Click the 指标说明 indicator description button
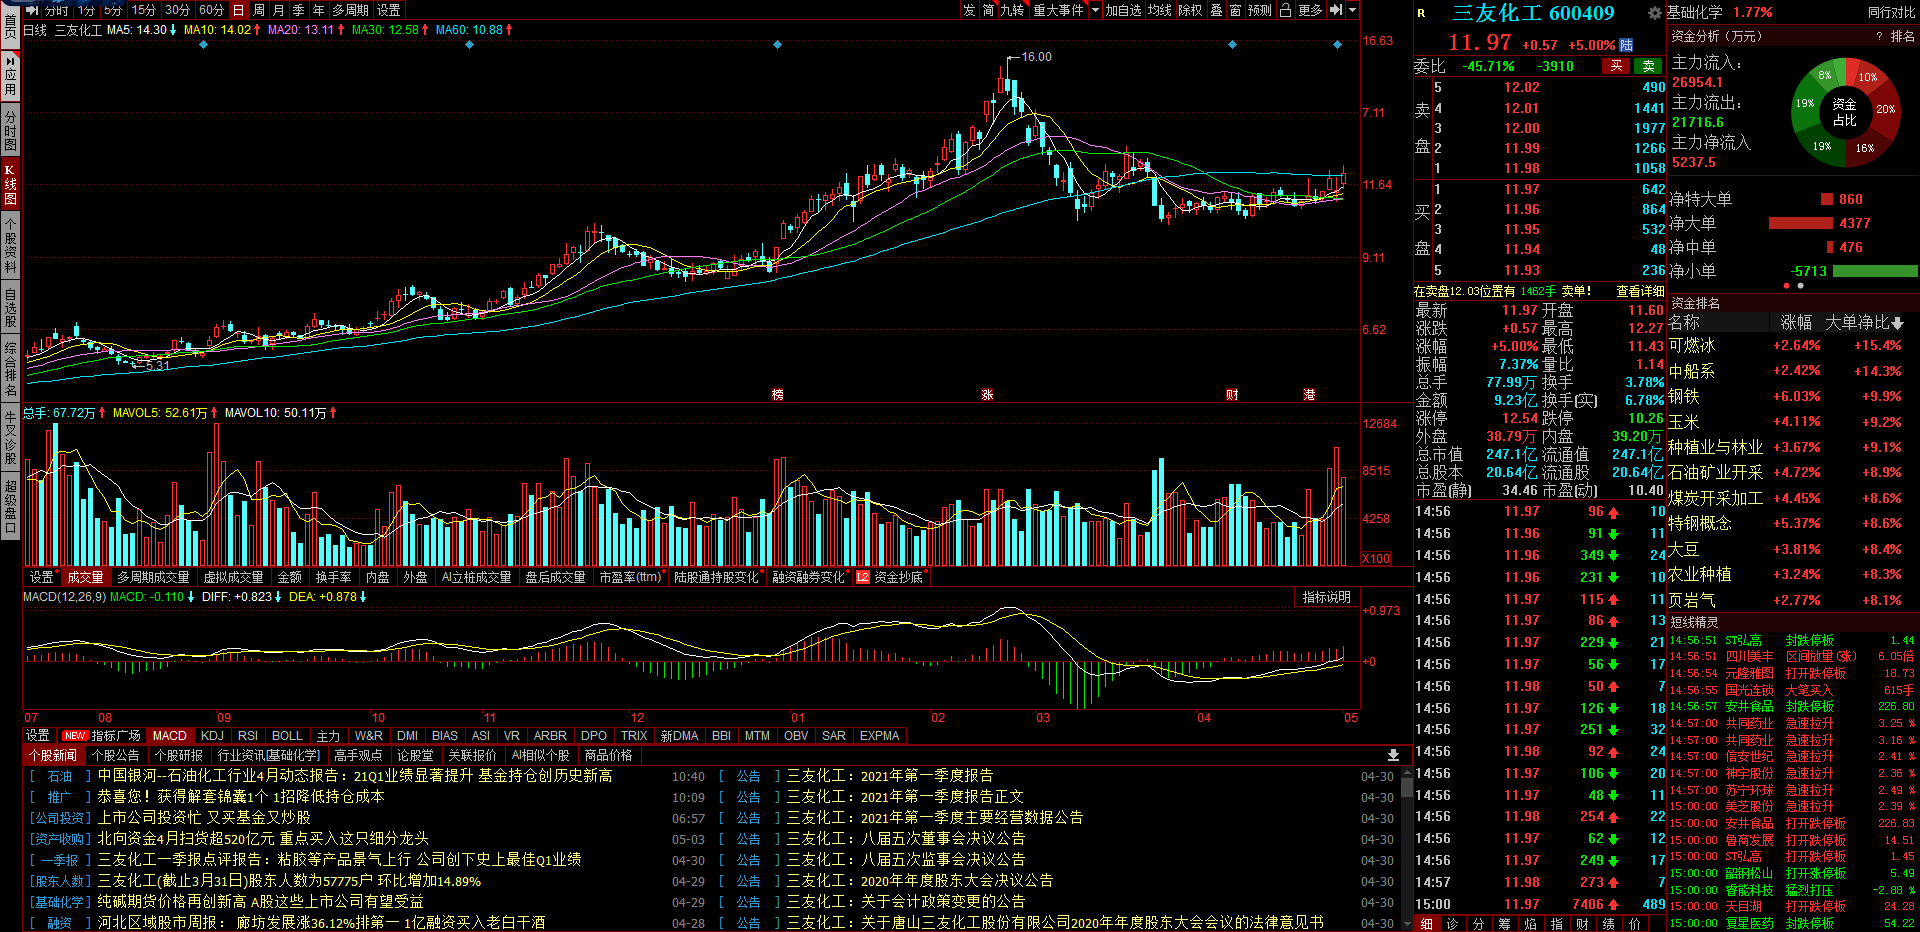 click(x=1326, y=597)
